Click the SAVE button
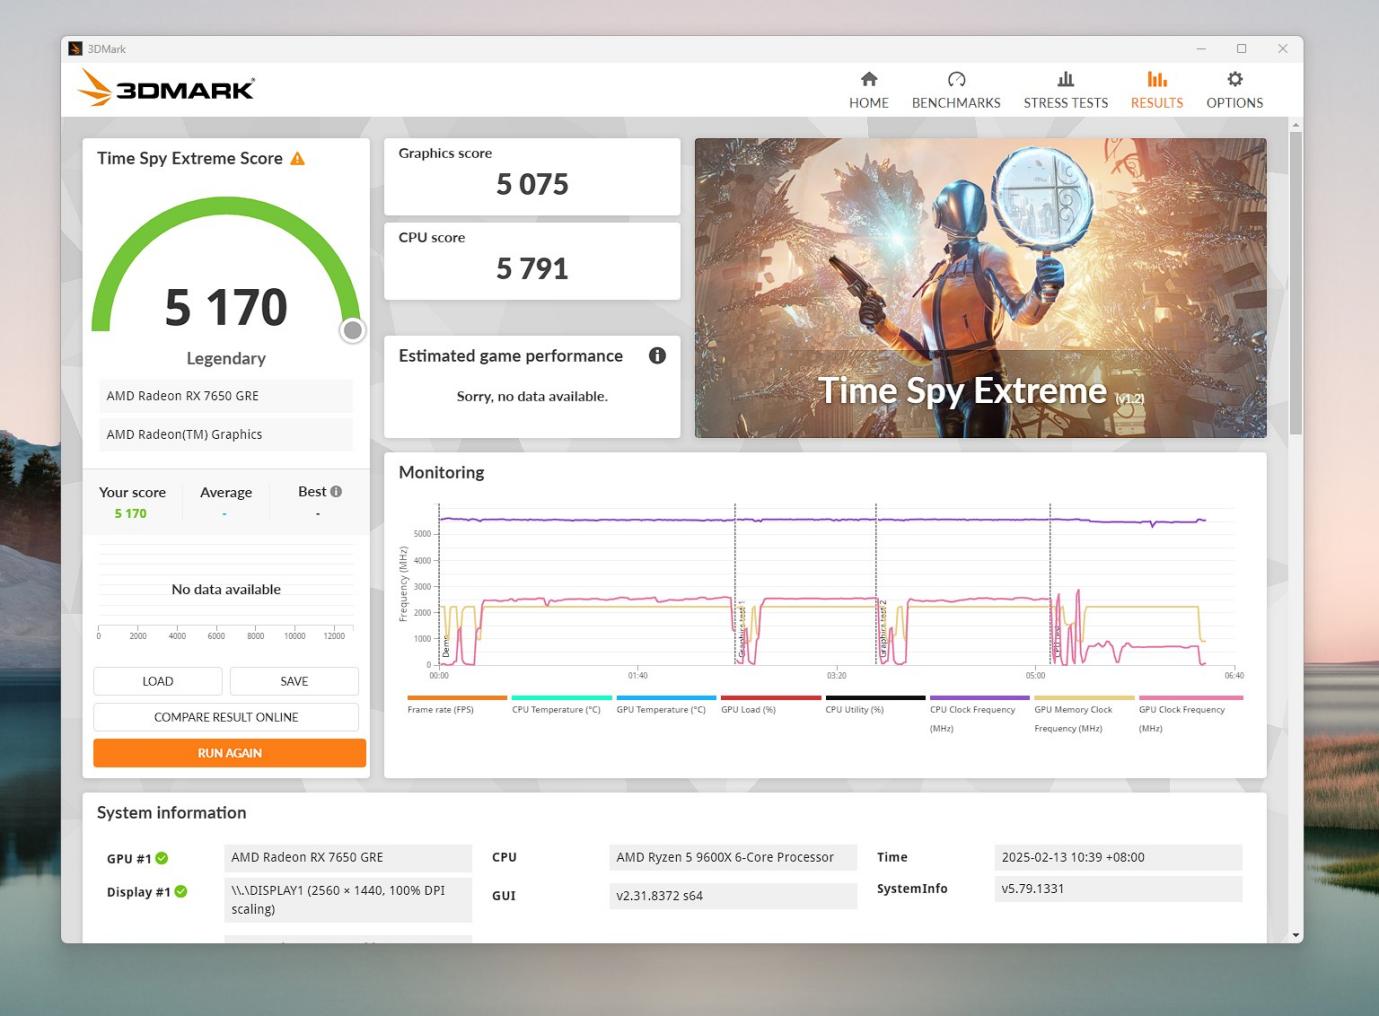 click(x=294, y=681)
